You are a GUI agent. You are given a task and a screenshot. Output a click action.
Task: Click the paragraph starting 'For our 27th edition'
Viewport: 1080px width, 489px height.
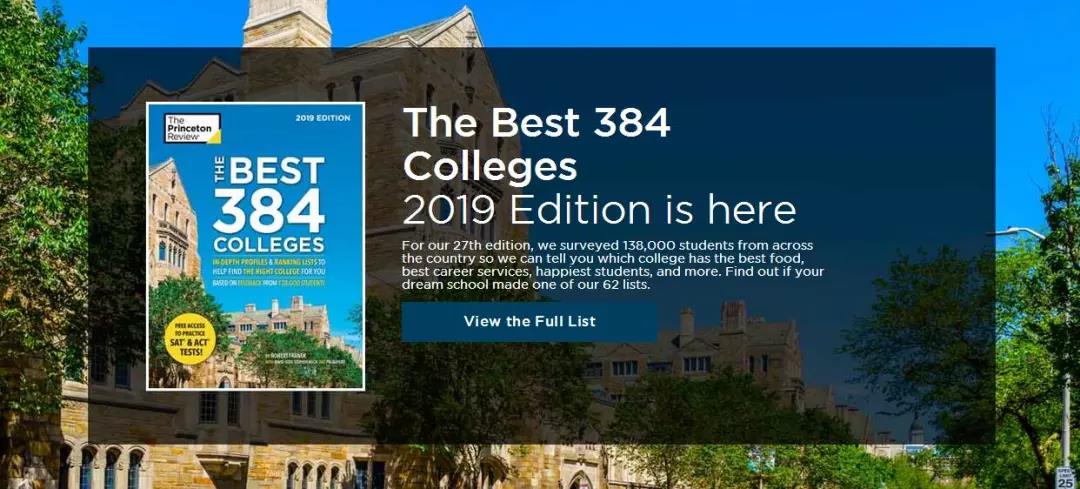(x=613, y=265)
